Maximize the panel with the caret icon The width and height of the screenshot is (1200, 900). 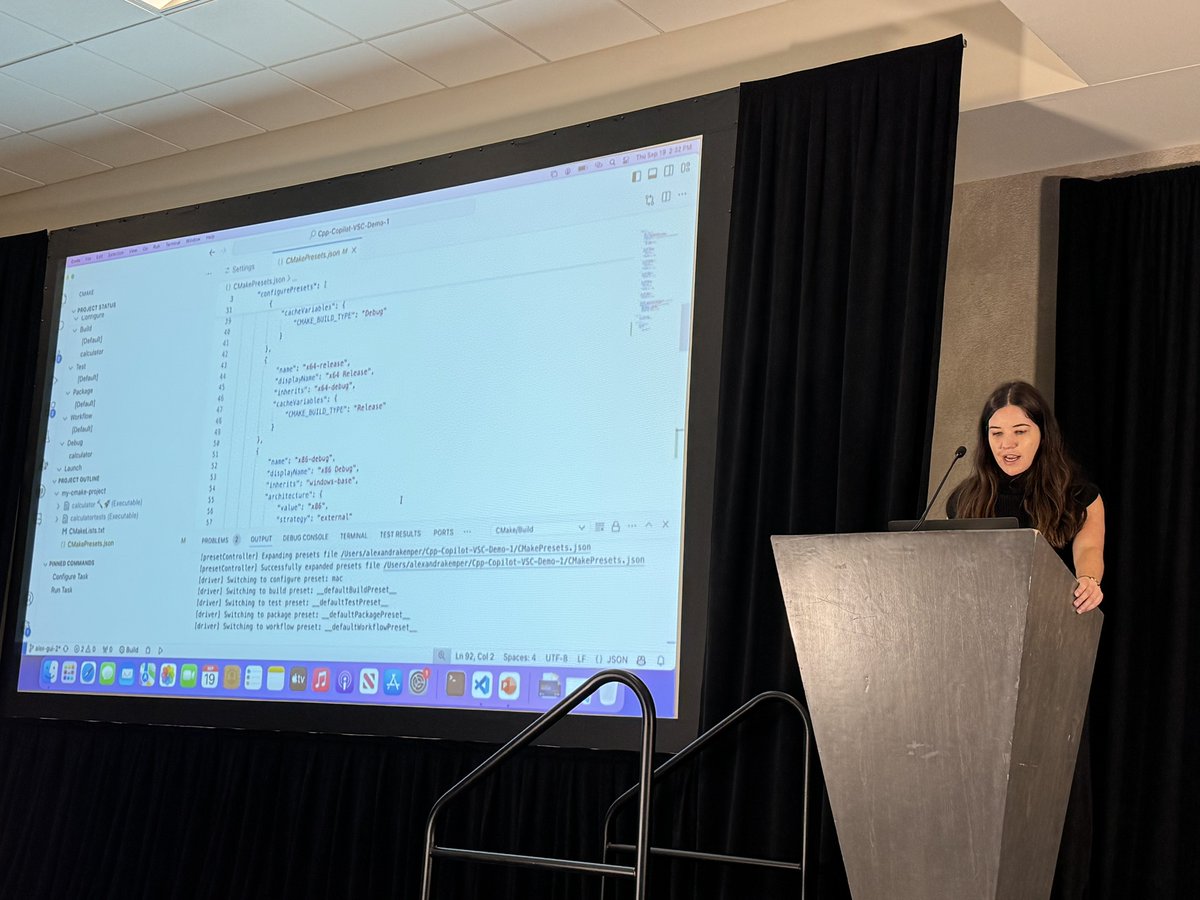tap(649, 525)
